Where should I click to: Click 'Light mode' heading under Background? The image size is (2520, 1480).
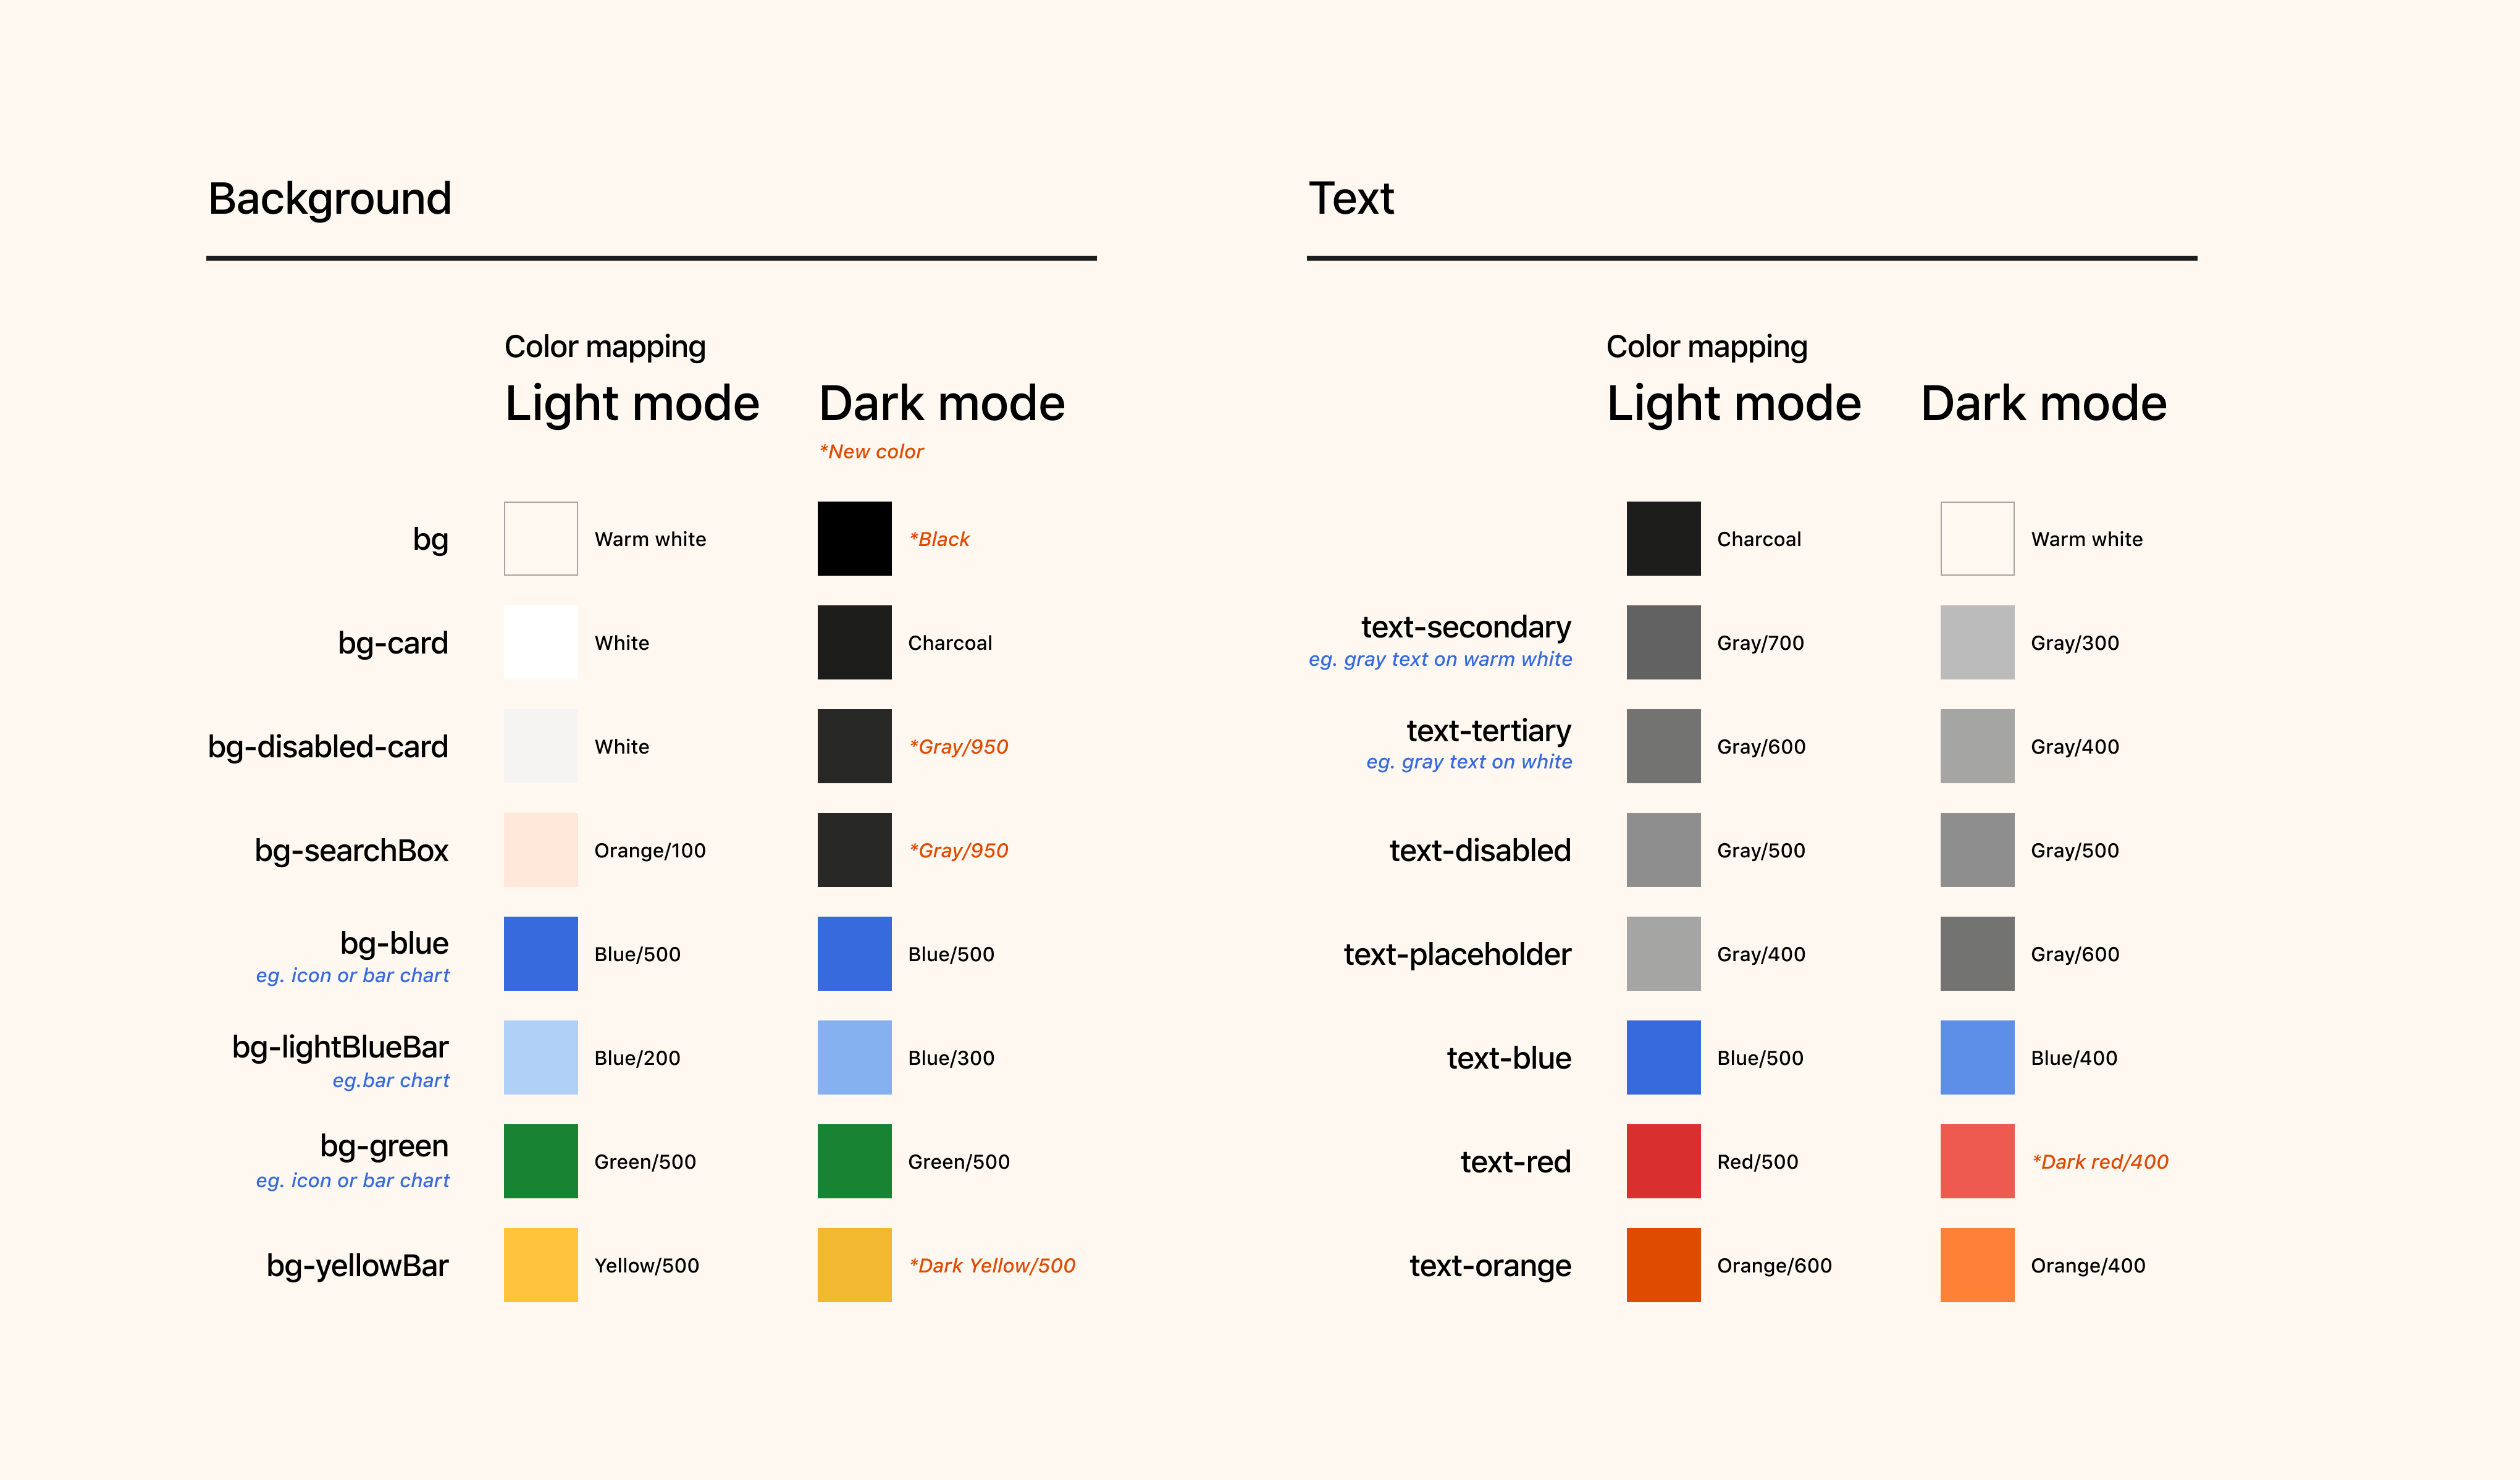pos(632,404)
